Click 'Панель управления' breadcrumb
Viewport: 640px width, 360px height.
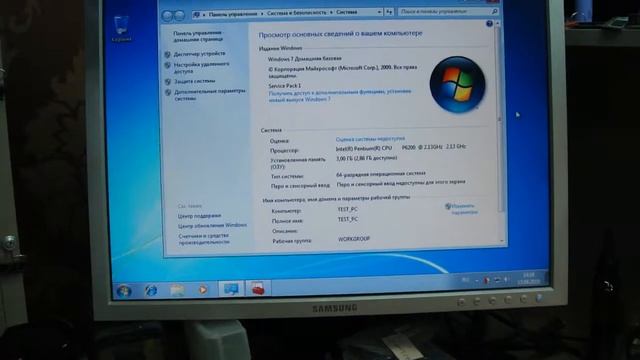pos(233,14)
